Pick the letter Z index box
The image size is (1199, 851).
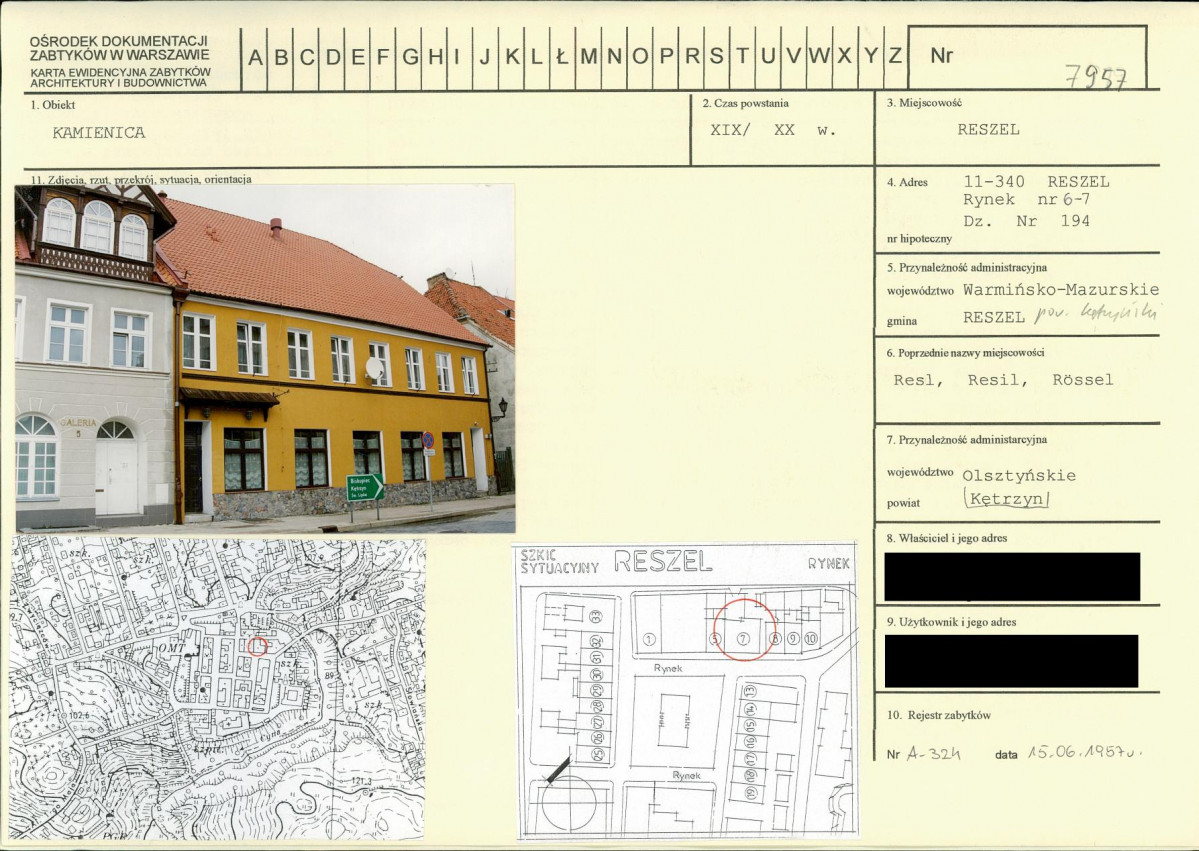895,57
